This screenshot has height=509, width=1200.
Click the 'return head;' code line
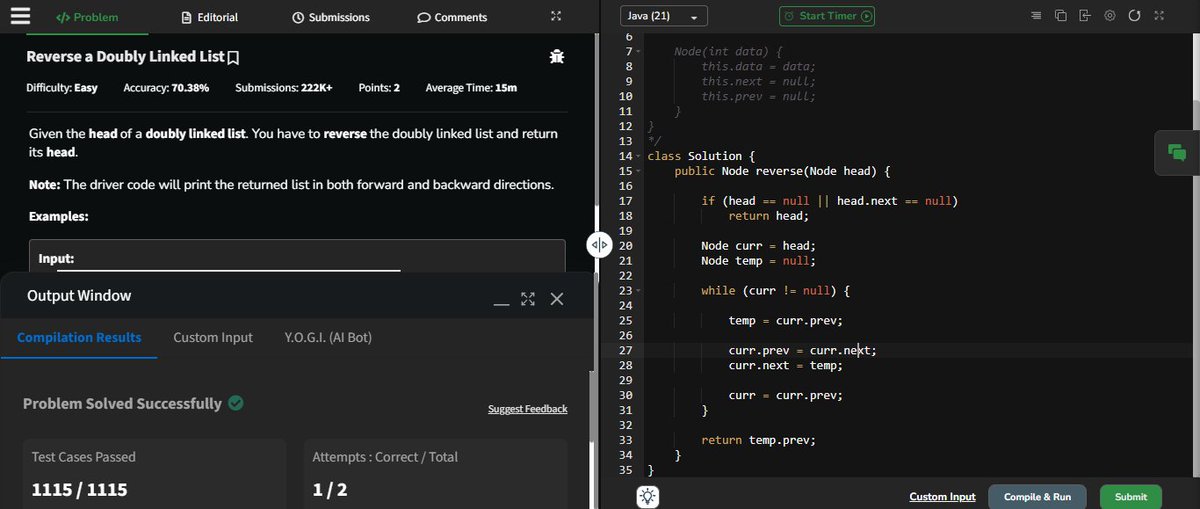(768, 216)
